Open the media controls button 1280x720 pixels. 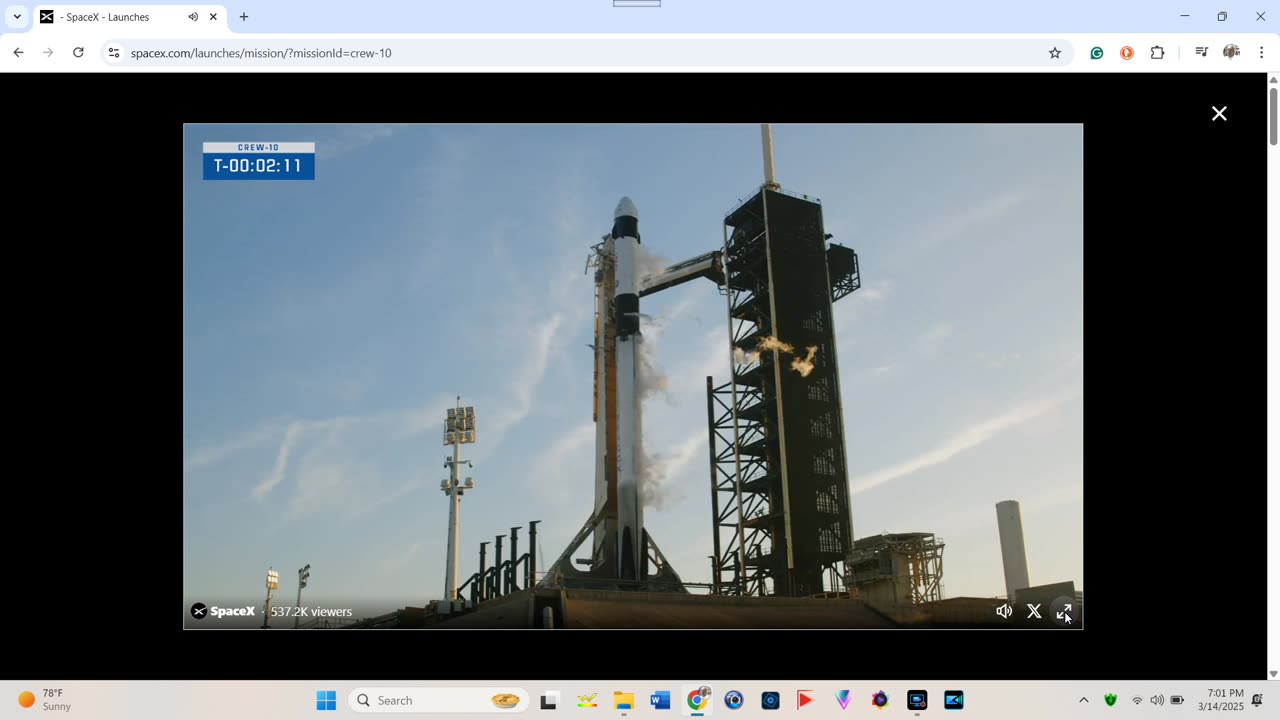(x=1201, y=53)
